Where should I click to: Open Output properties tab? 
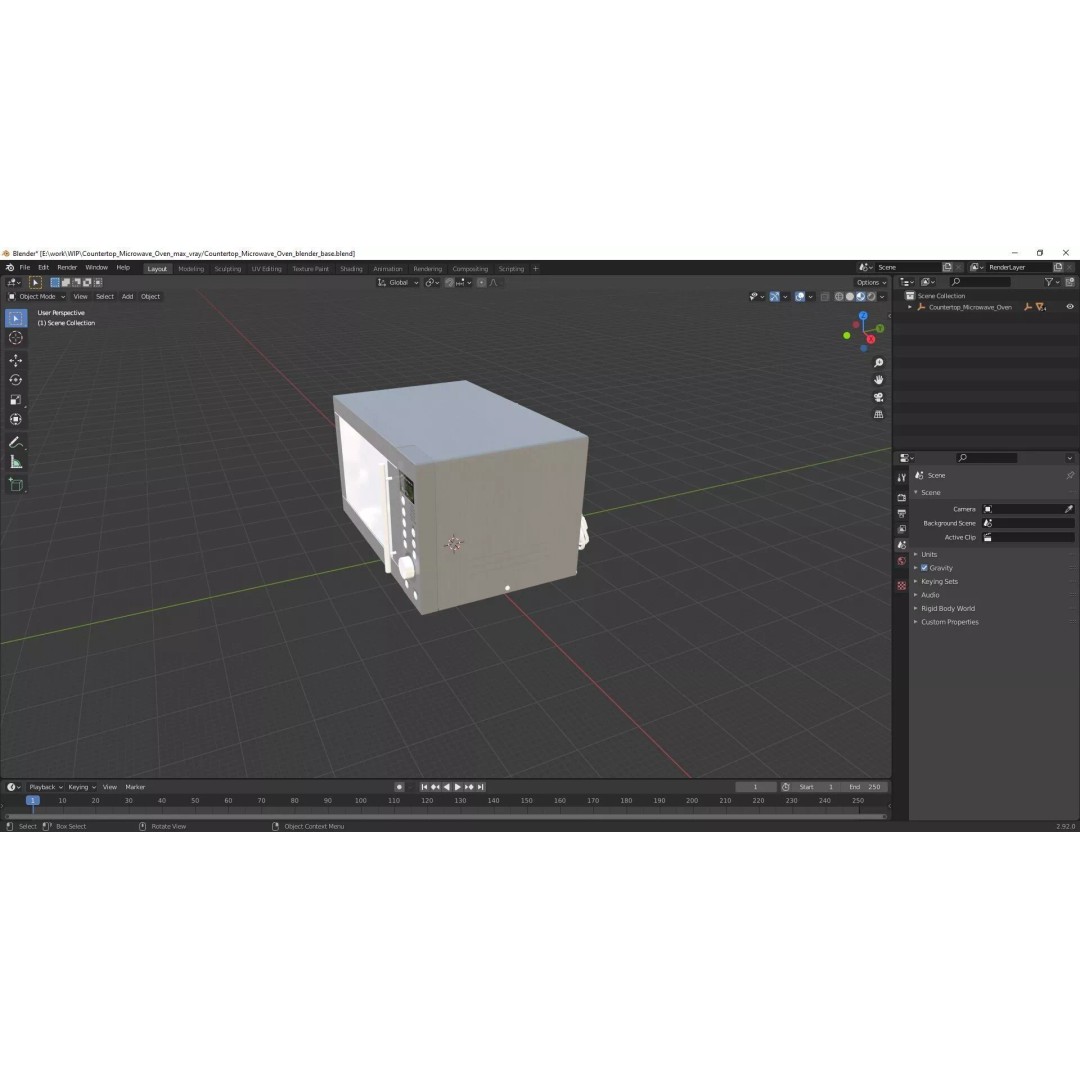click(902, 513)
